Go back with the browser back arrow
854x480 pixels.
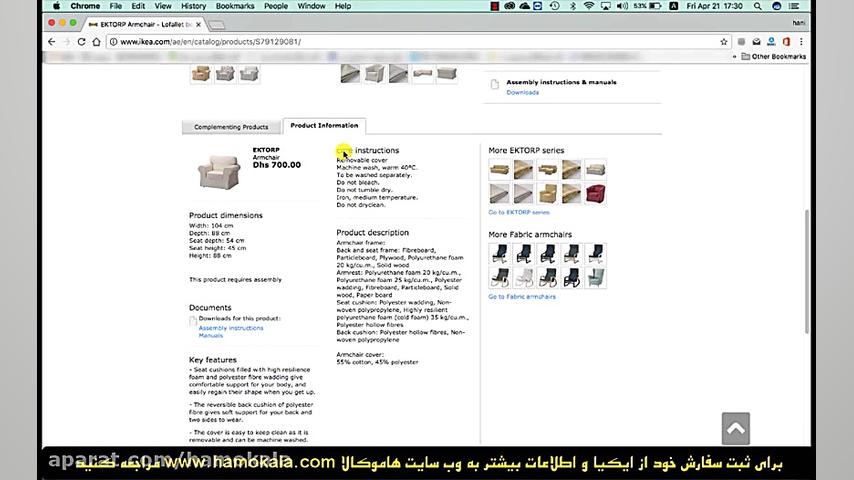coord(52,41)
